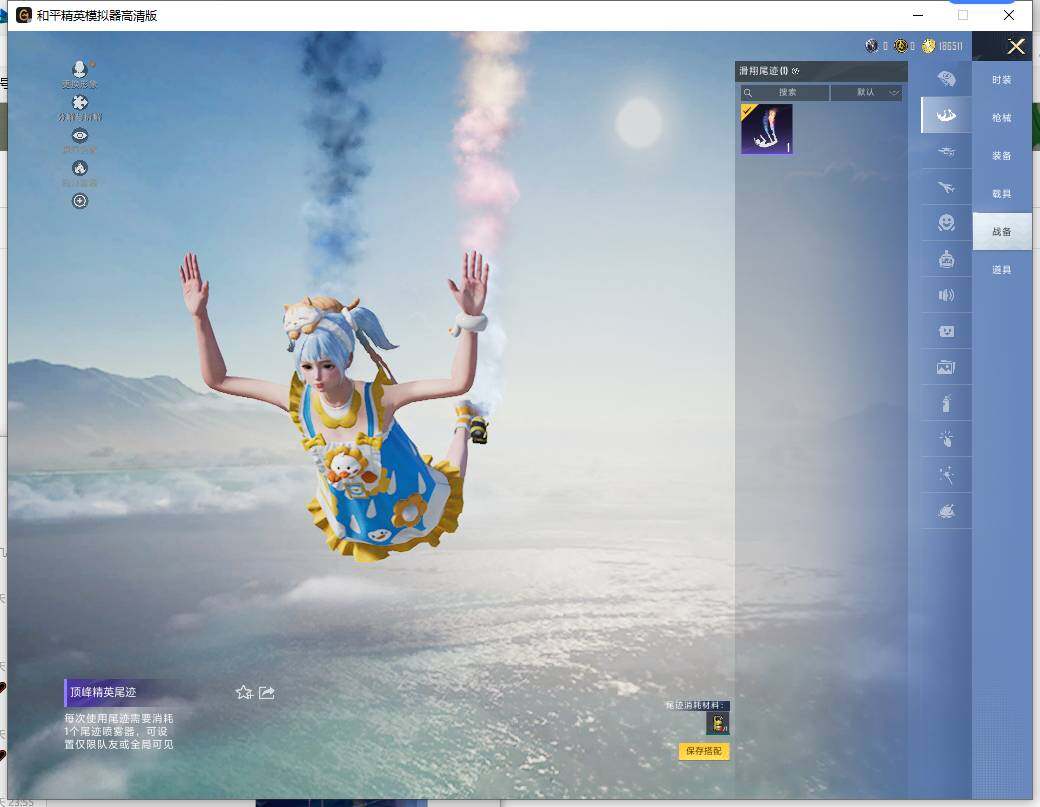Open the 枪械 firearms tab
Viewport: 1040px width, 807px height.
1002,117
